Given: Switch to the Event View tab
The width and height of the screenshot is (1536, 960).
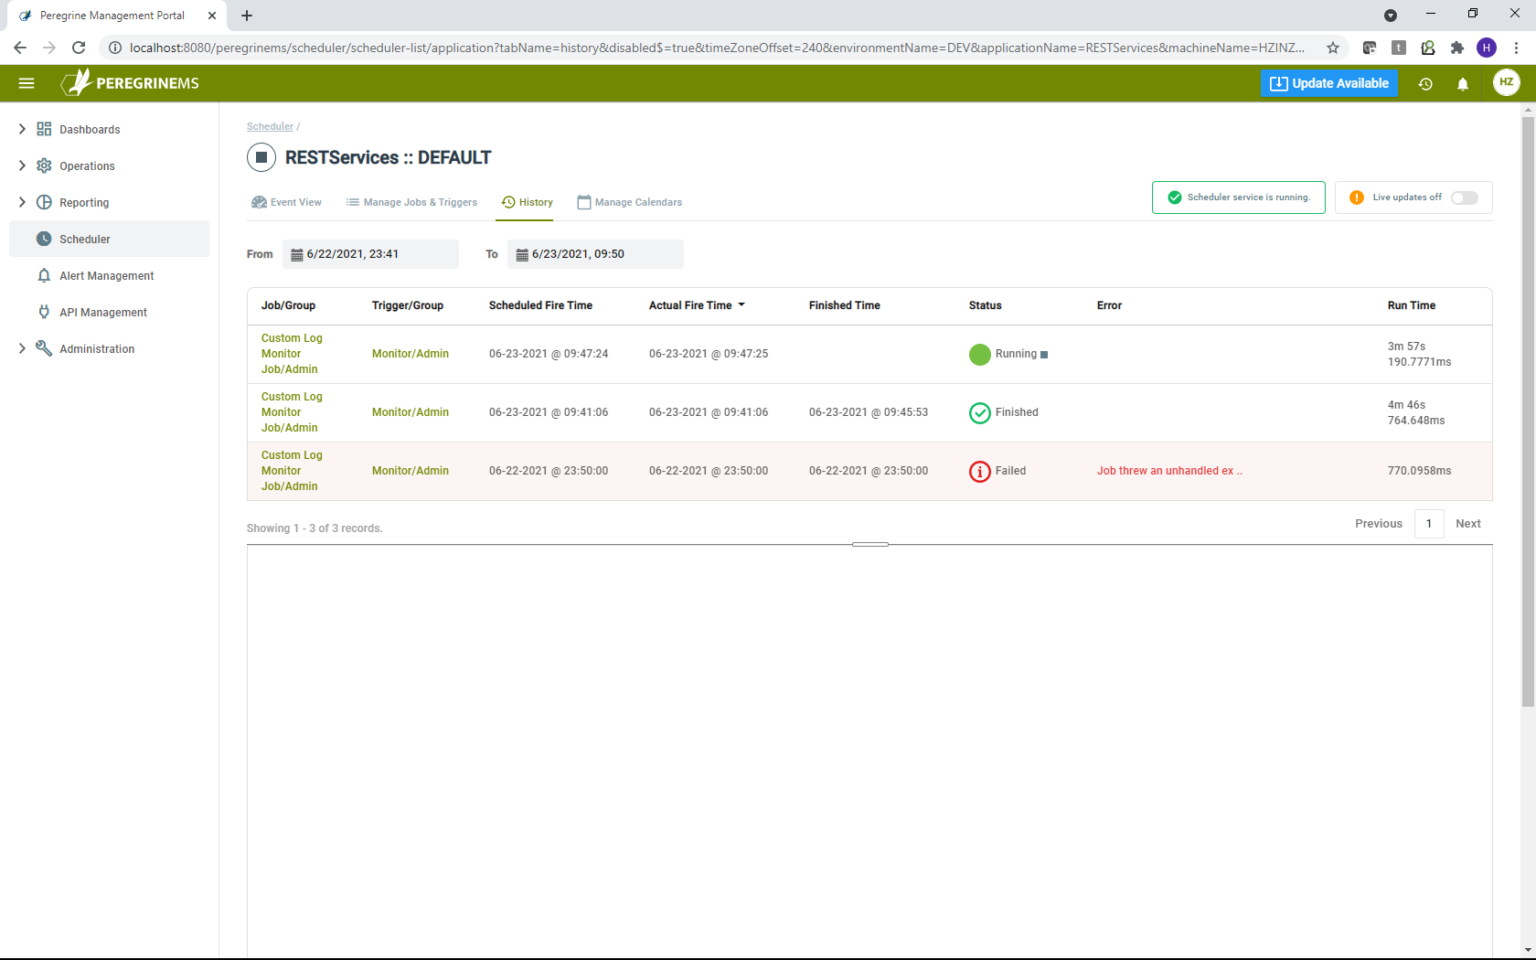Looking at the screenshot, I should (x=287, y=202).
